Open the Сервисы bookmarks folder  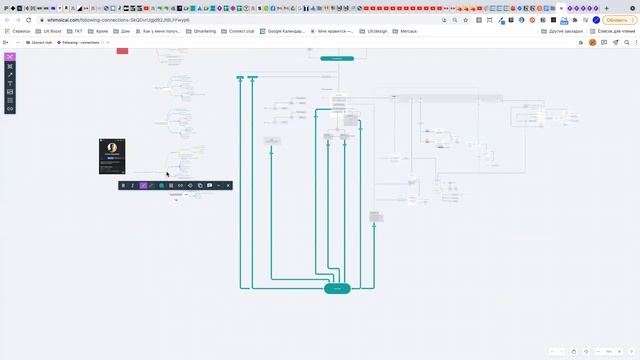(x=17, y=31)
